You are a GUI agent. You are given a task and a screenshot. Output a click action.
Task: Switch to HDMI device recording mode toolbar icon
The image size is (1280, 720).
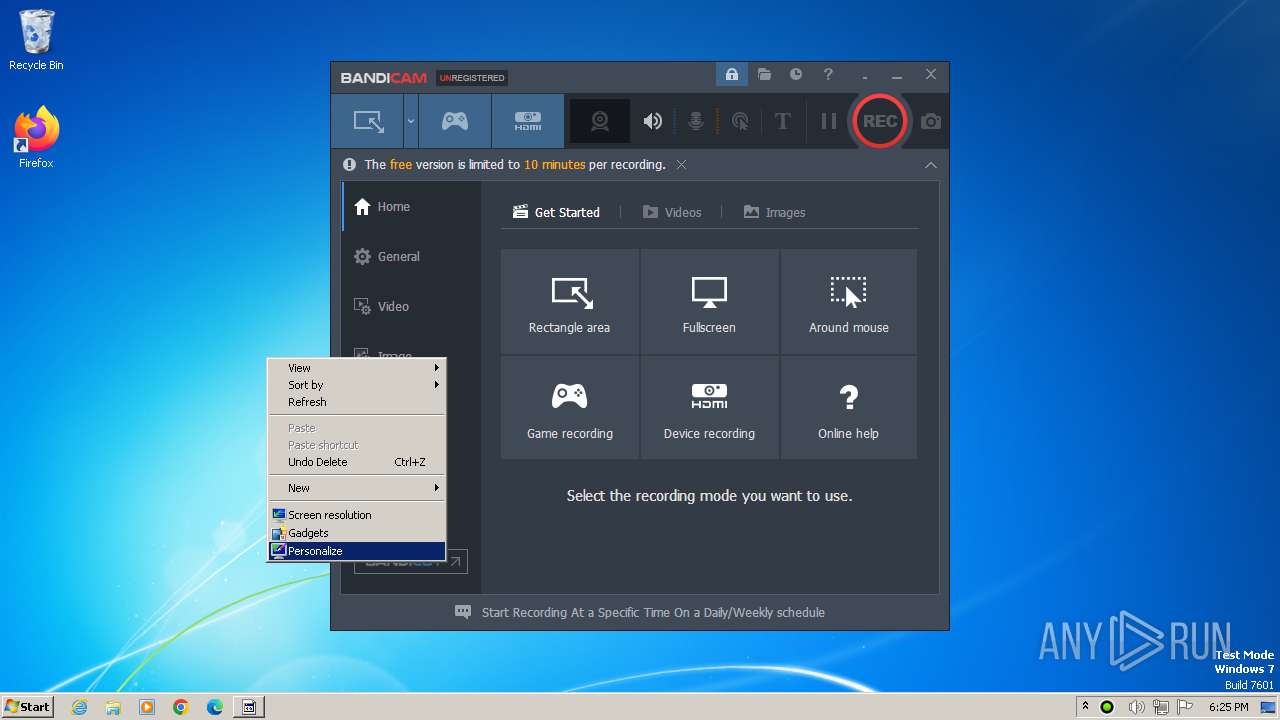click(x=528, y=121)
